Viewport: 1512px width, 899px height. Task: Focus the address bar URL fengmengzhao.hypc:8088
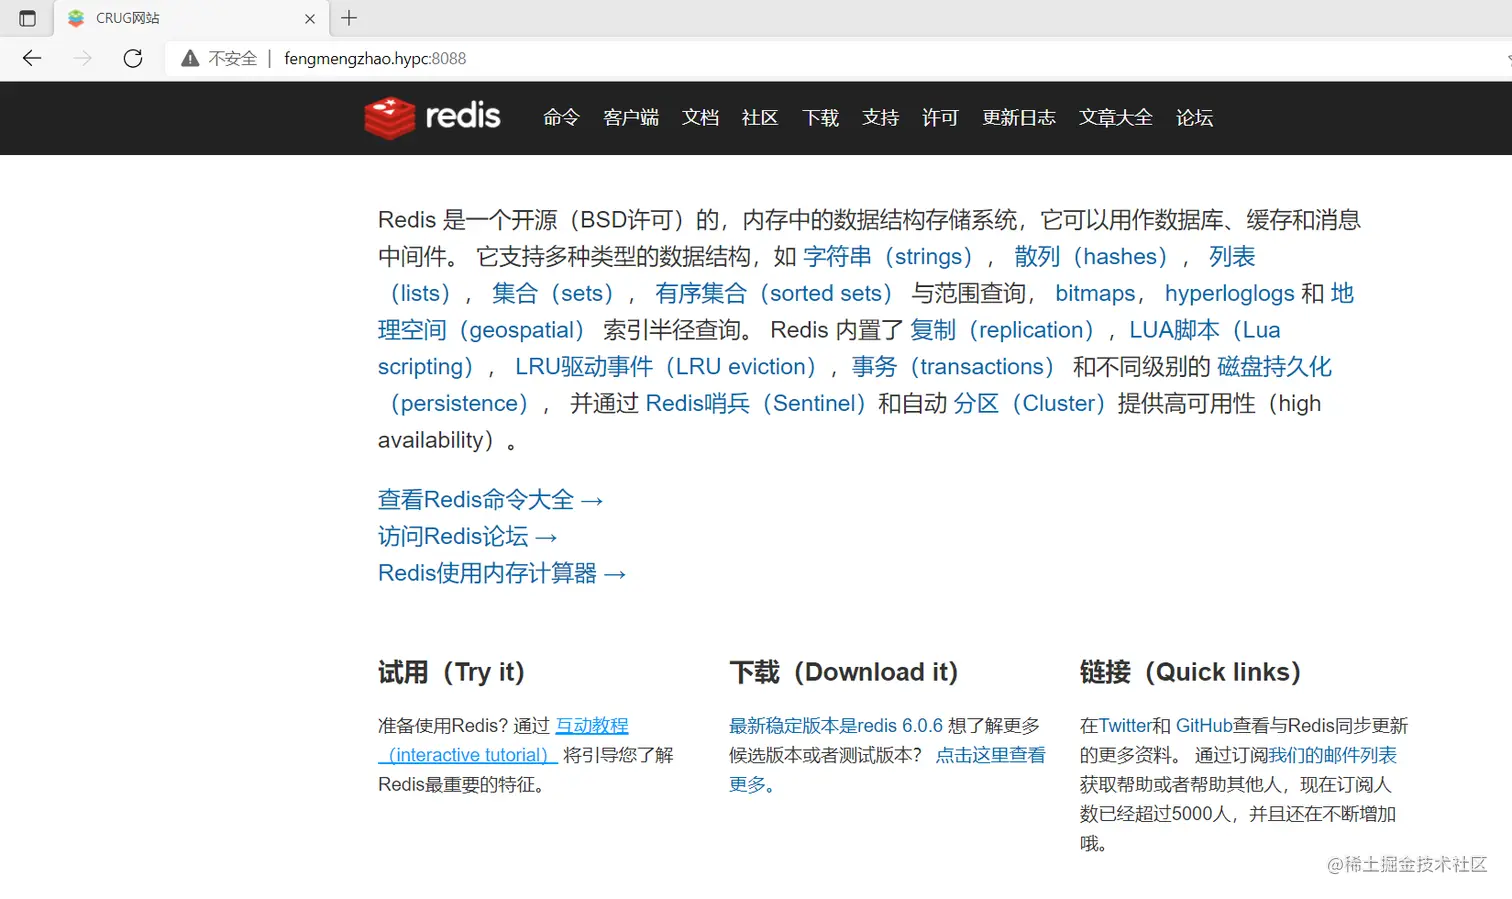pyautogui.click(x=375, y=58)
